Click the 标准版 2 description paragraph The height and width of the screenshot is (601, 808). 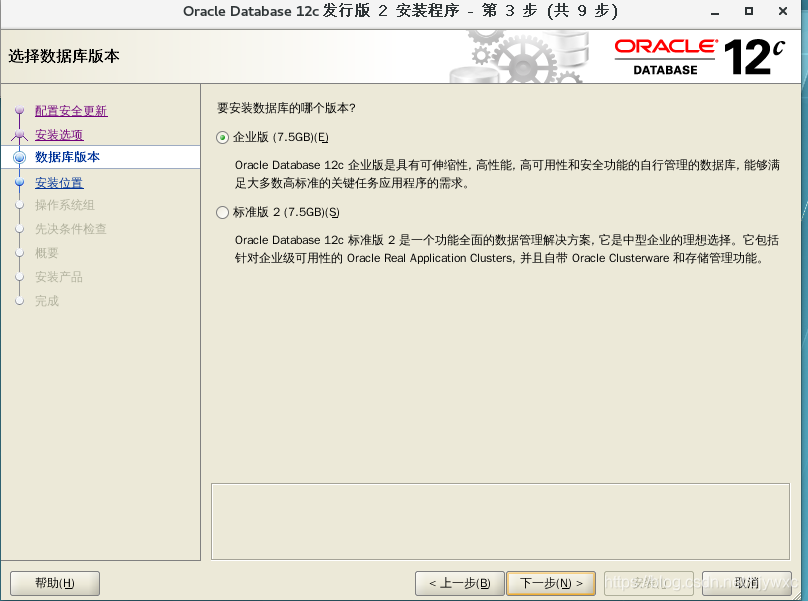pyautogui.click(x=507, y=249)
